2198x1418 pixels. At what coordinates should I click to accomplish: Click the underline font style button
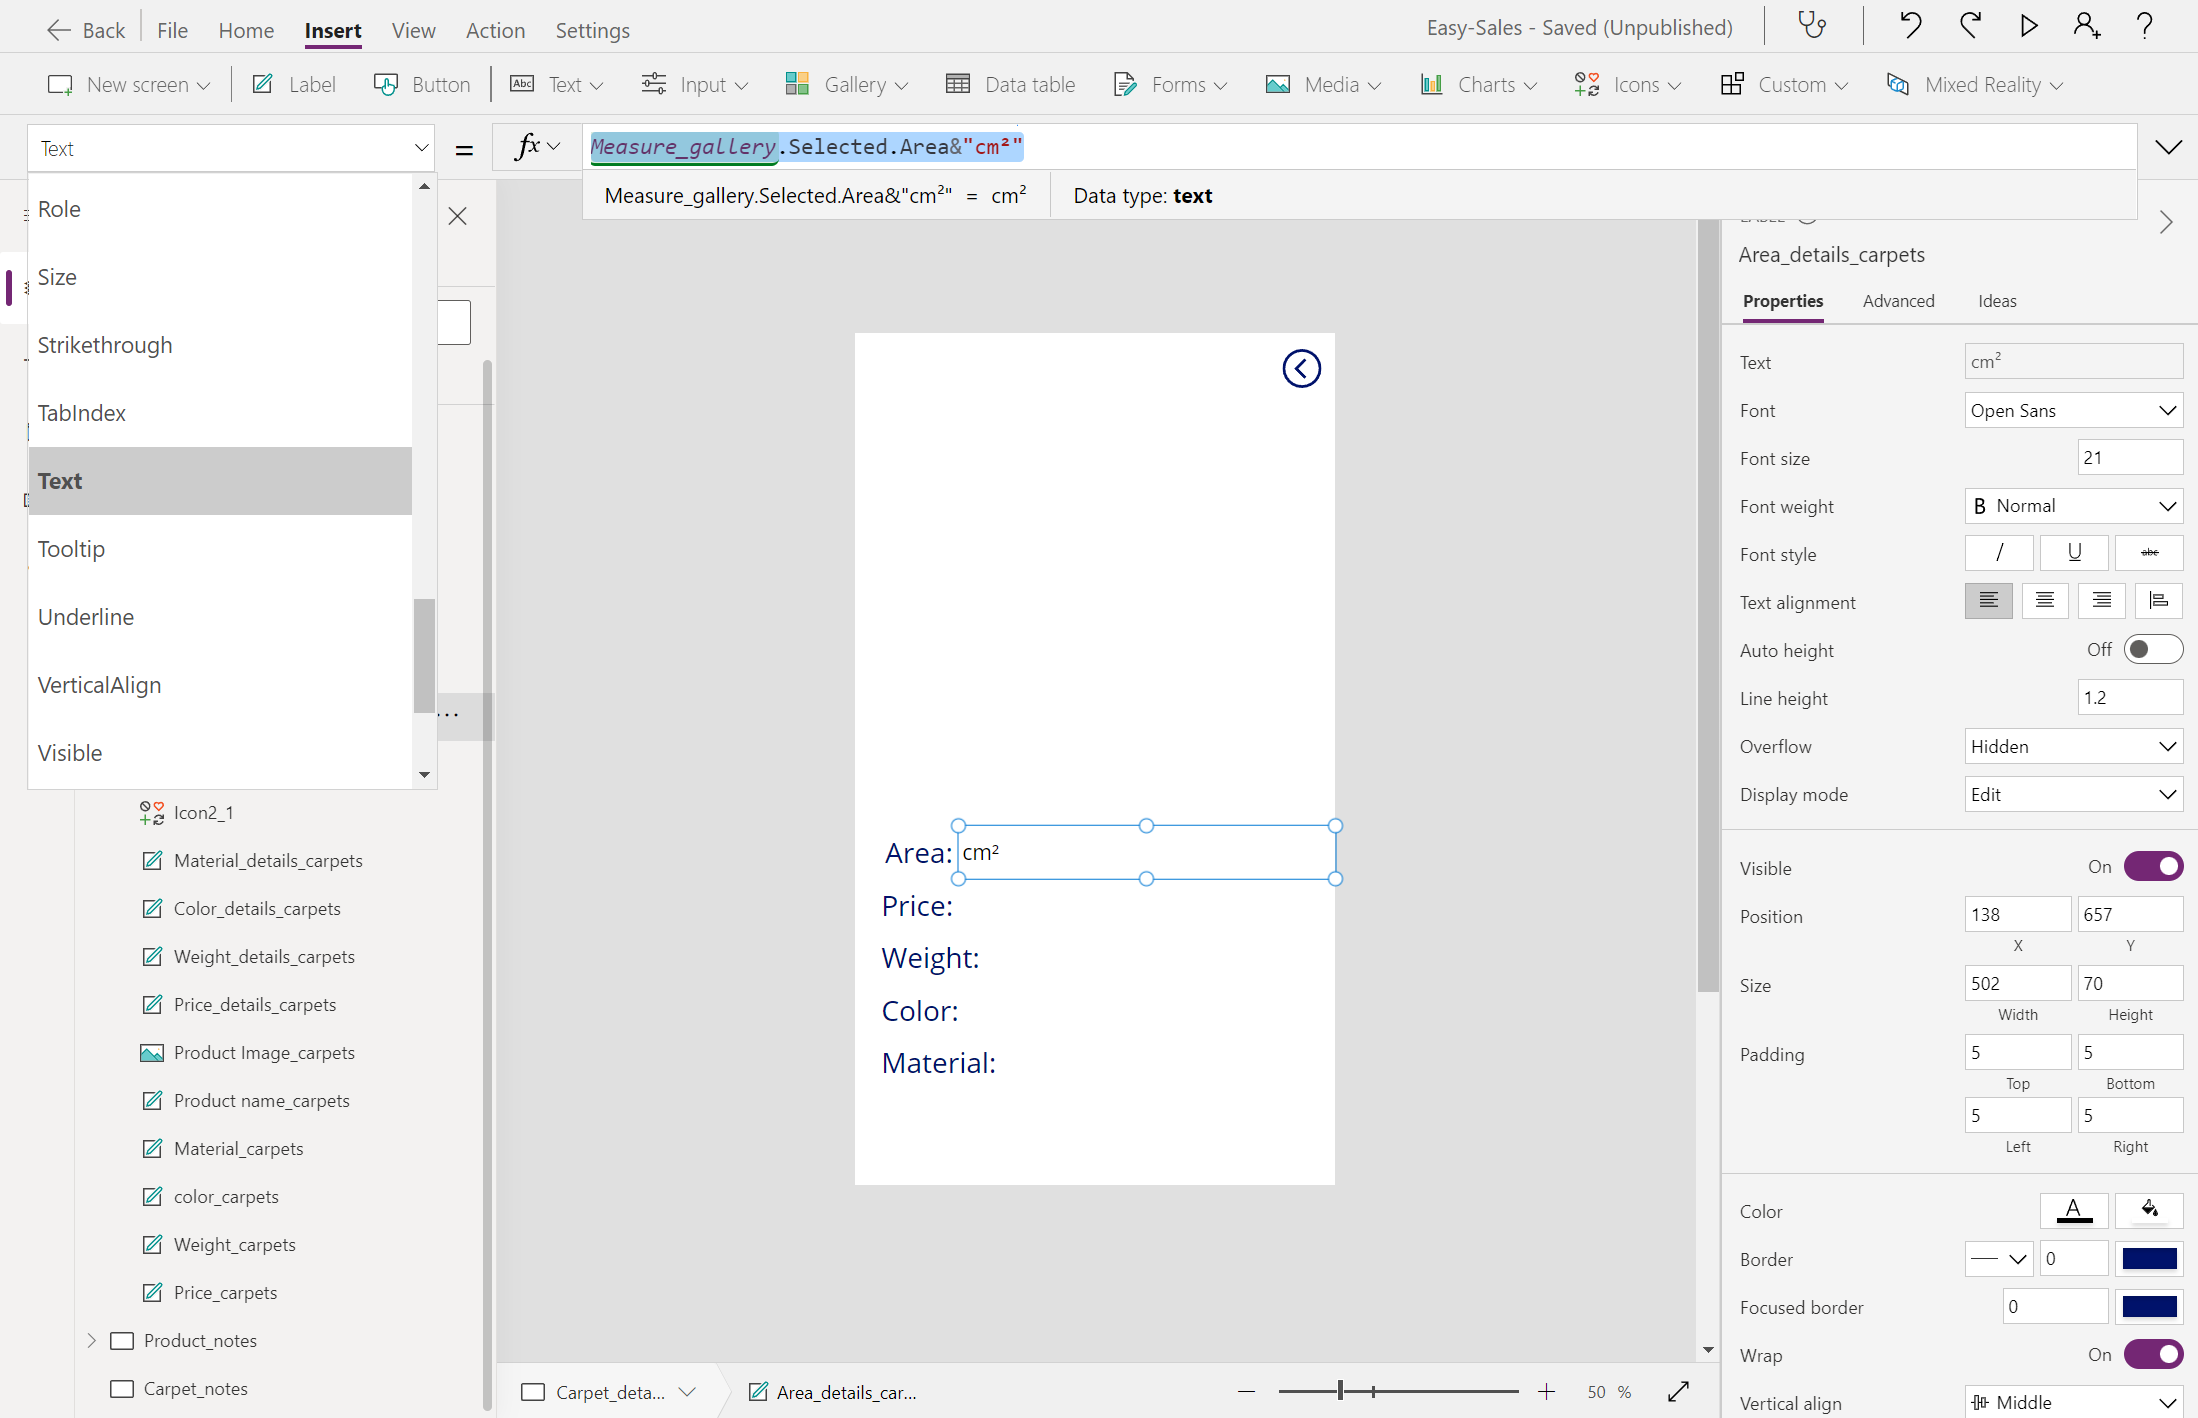[2074, 553]
